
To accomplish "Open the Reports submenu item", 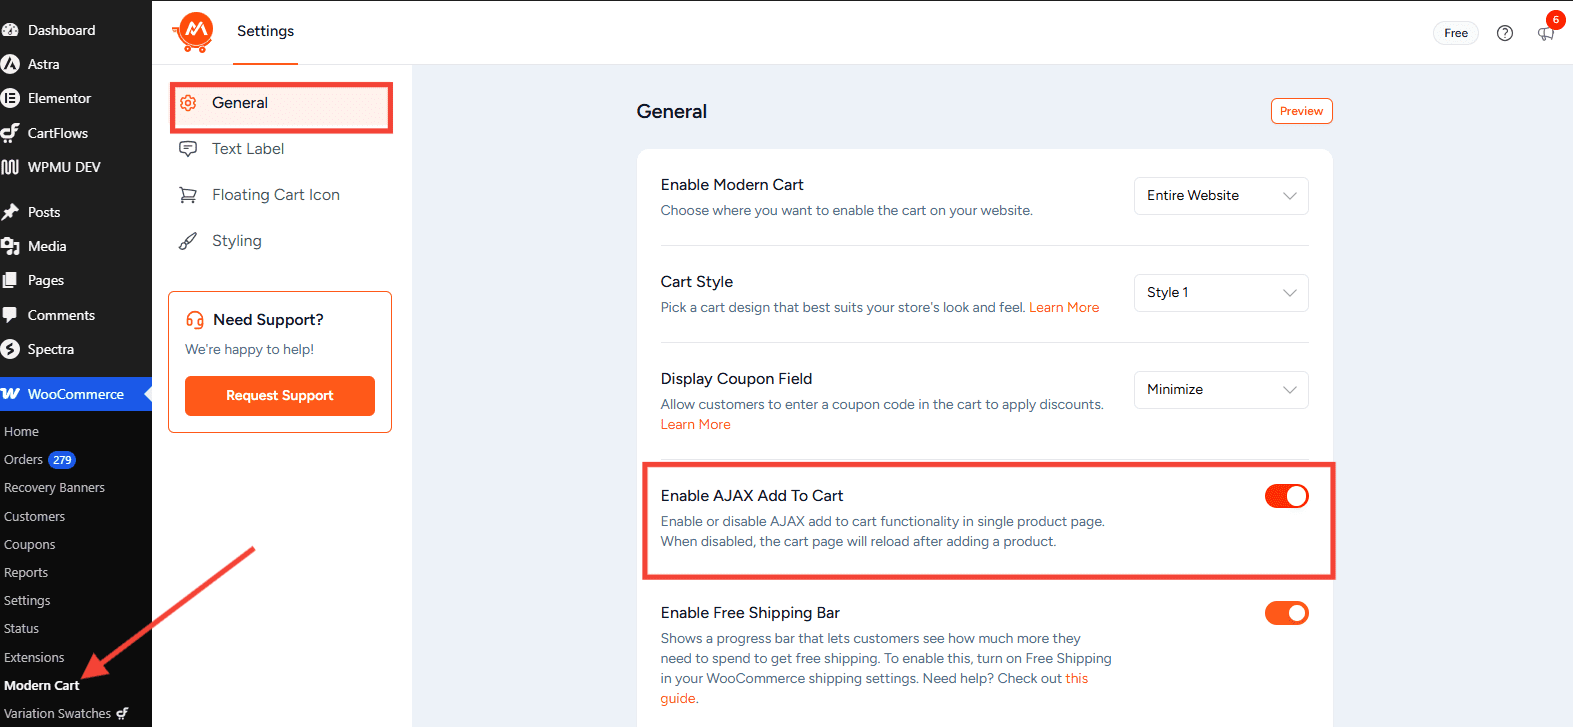I will pyautogui.click(x=26, y=573).
